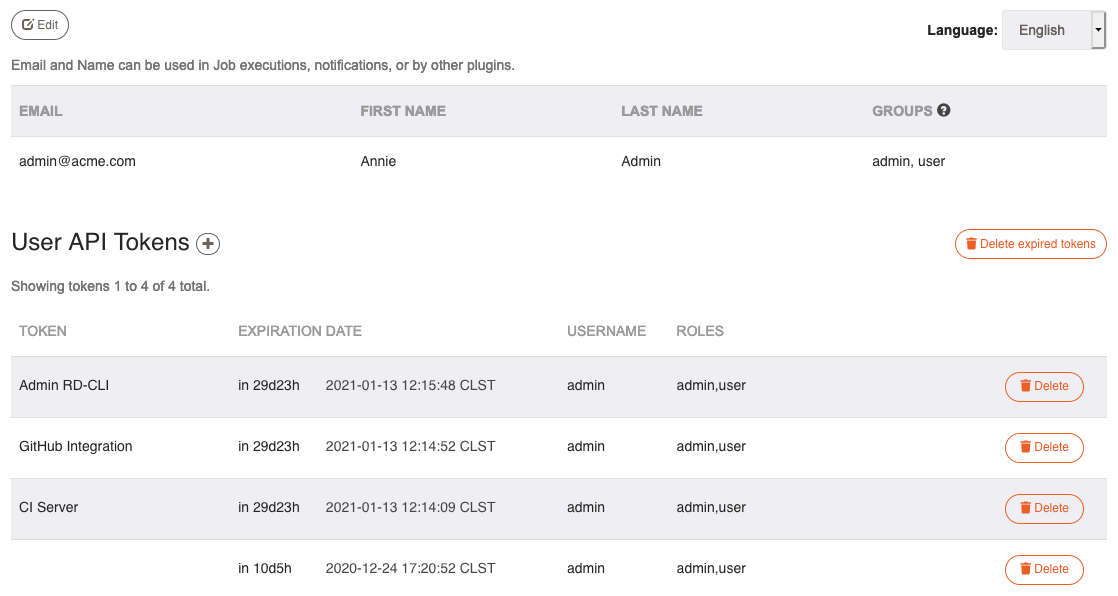The height and width of the screenshot is (596, 1118).
Task: Open the Language dropdown showing English
Action: pos(1053,30)
